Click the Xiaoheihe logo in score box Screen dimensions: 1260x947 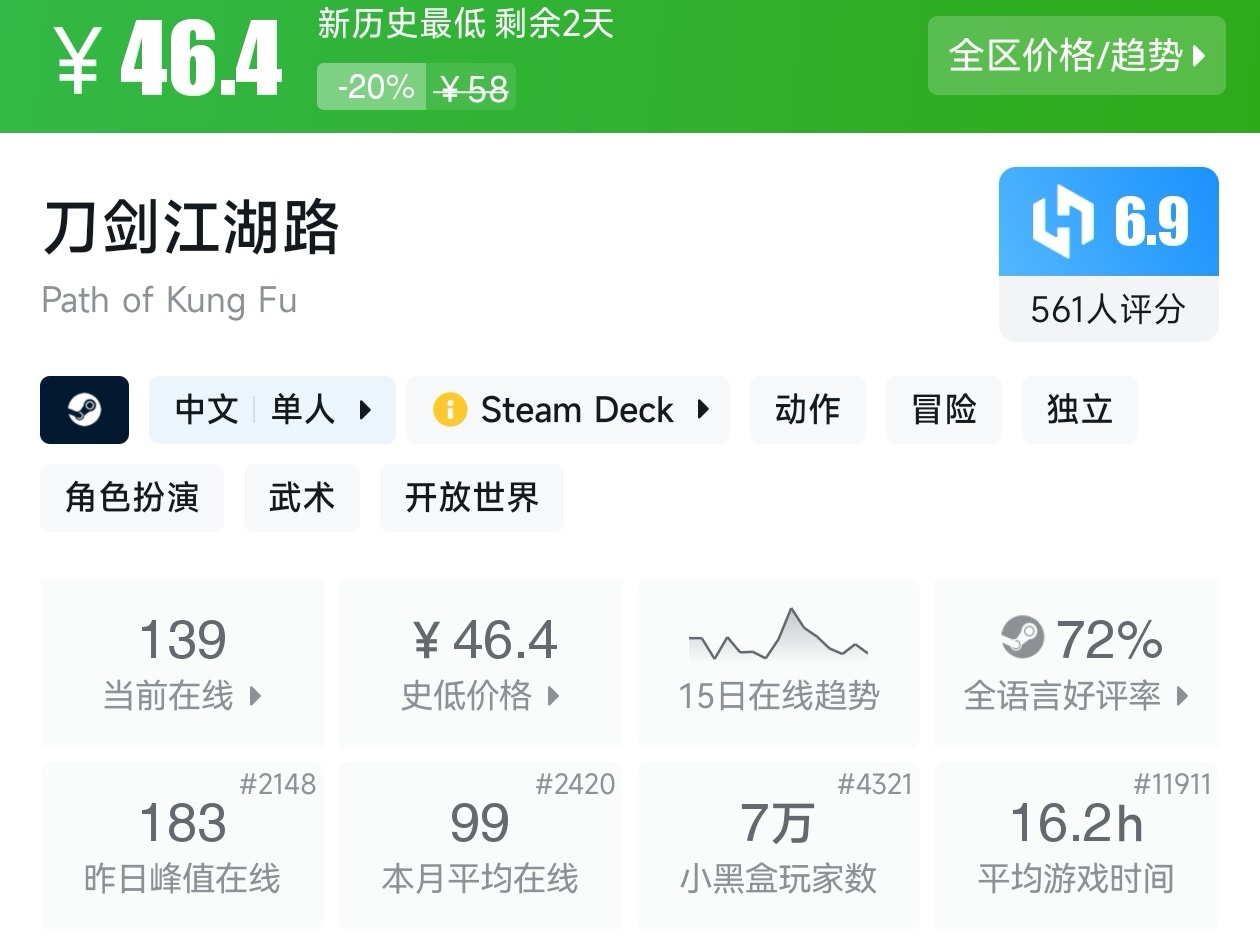pos(1062,222)
